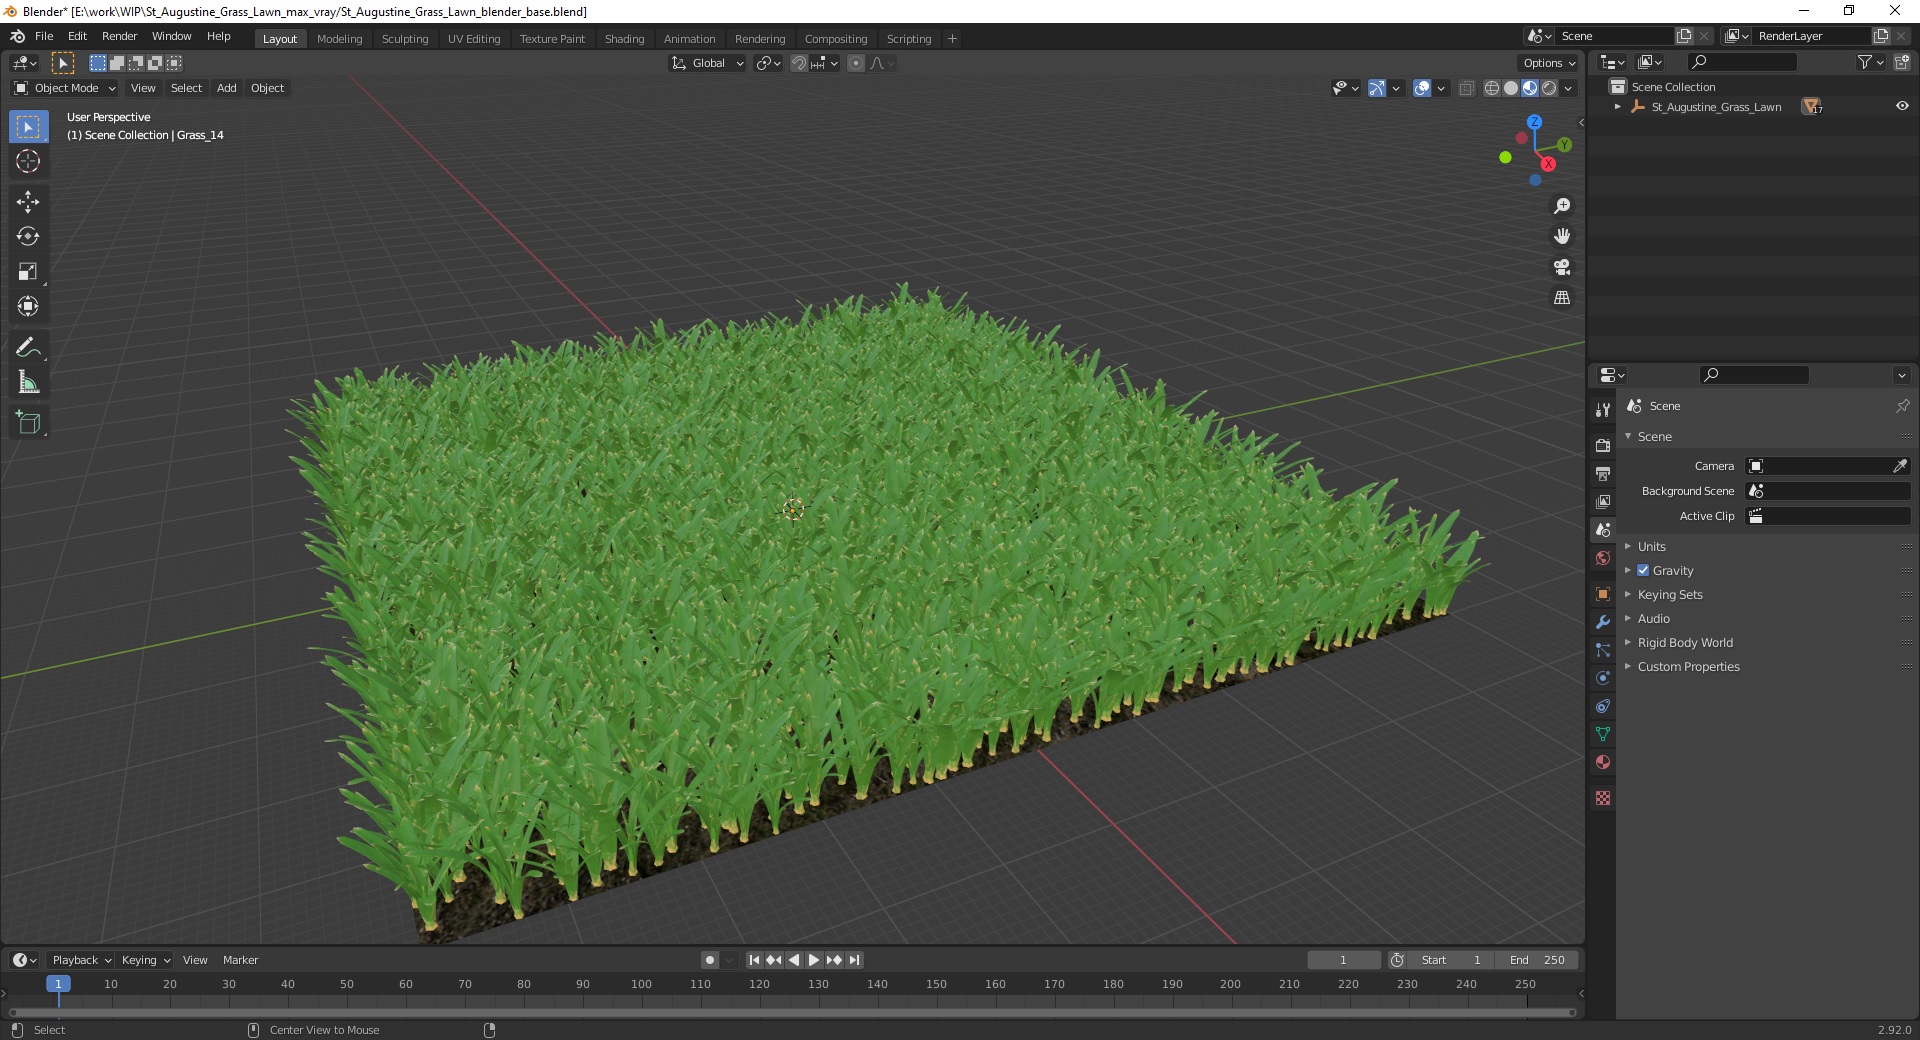This screenshot has width=1920, height=1040.
Task: Activate the Select Box tool
Action: point(28,127)
